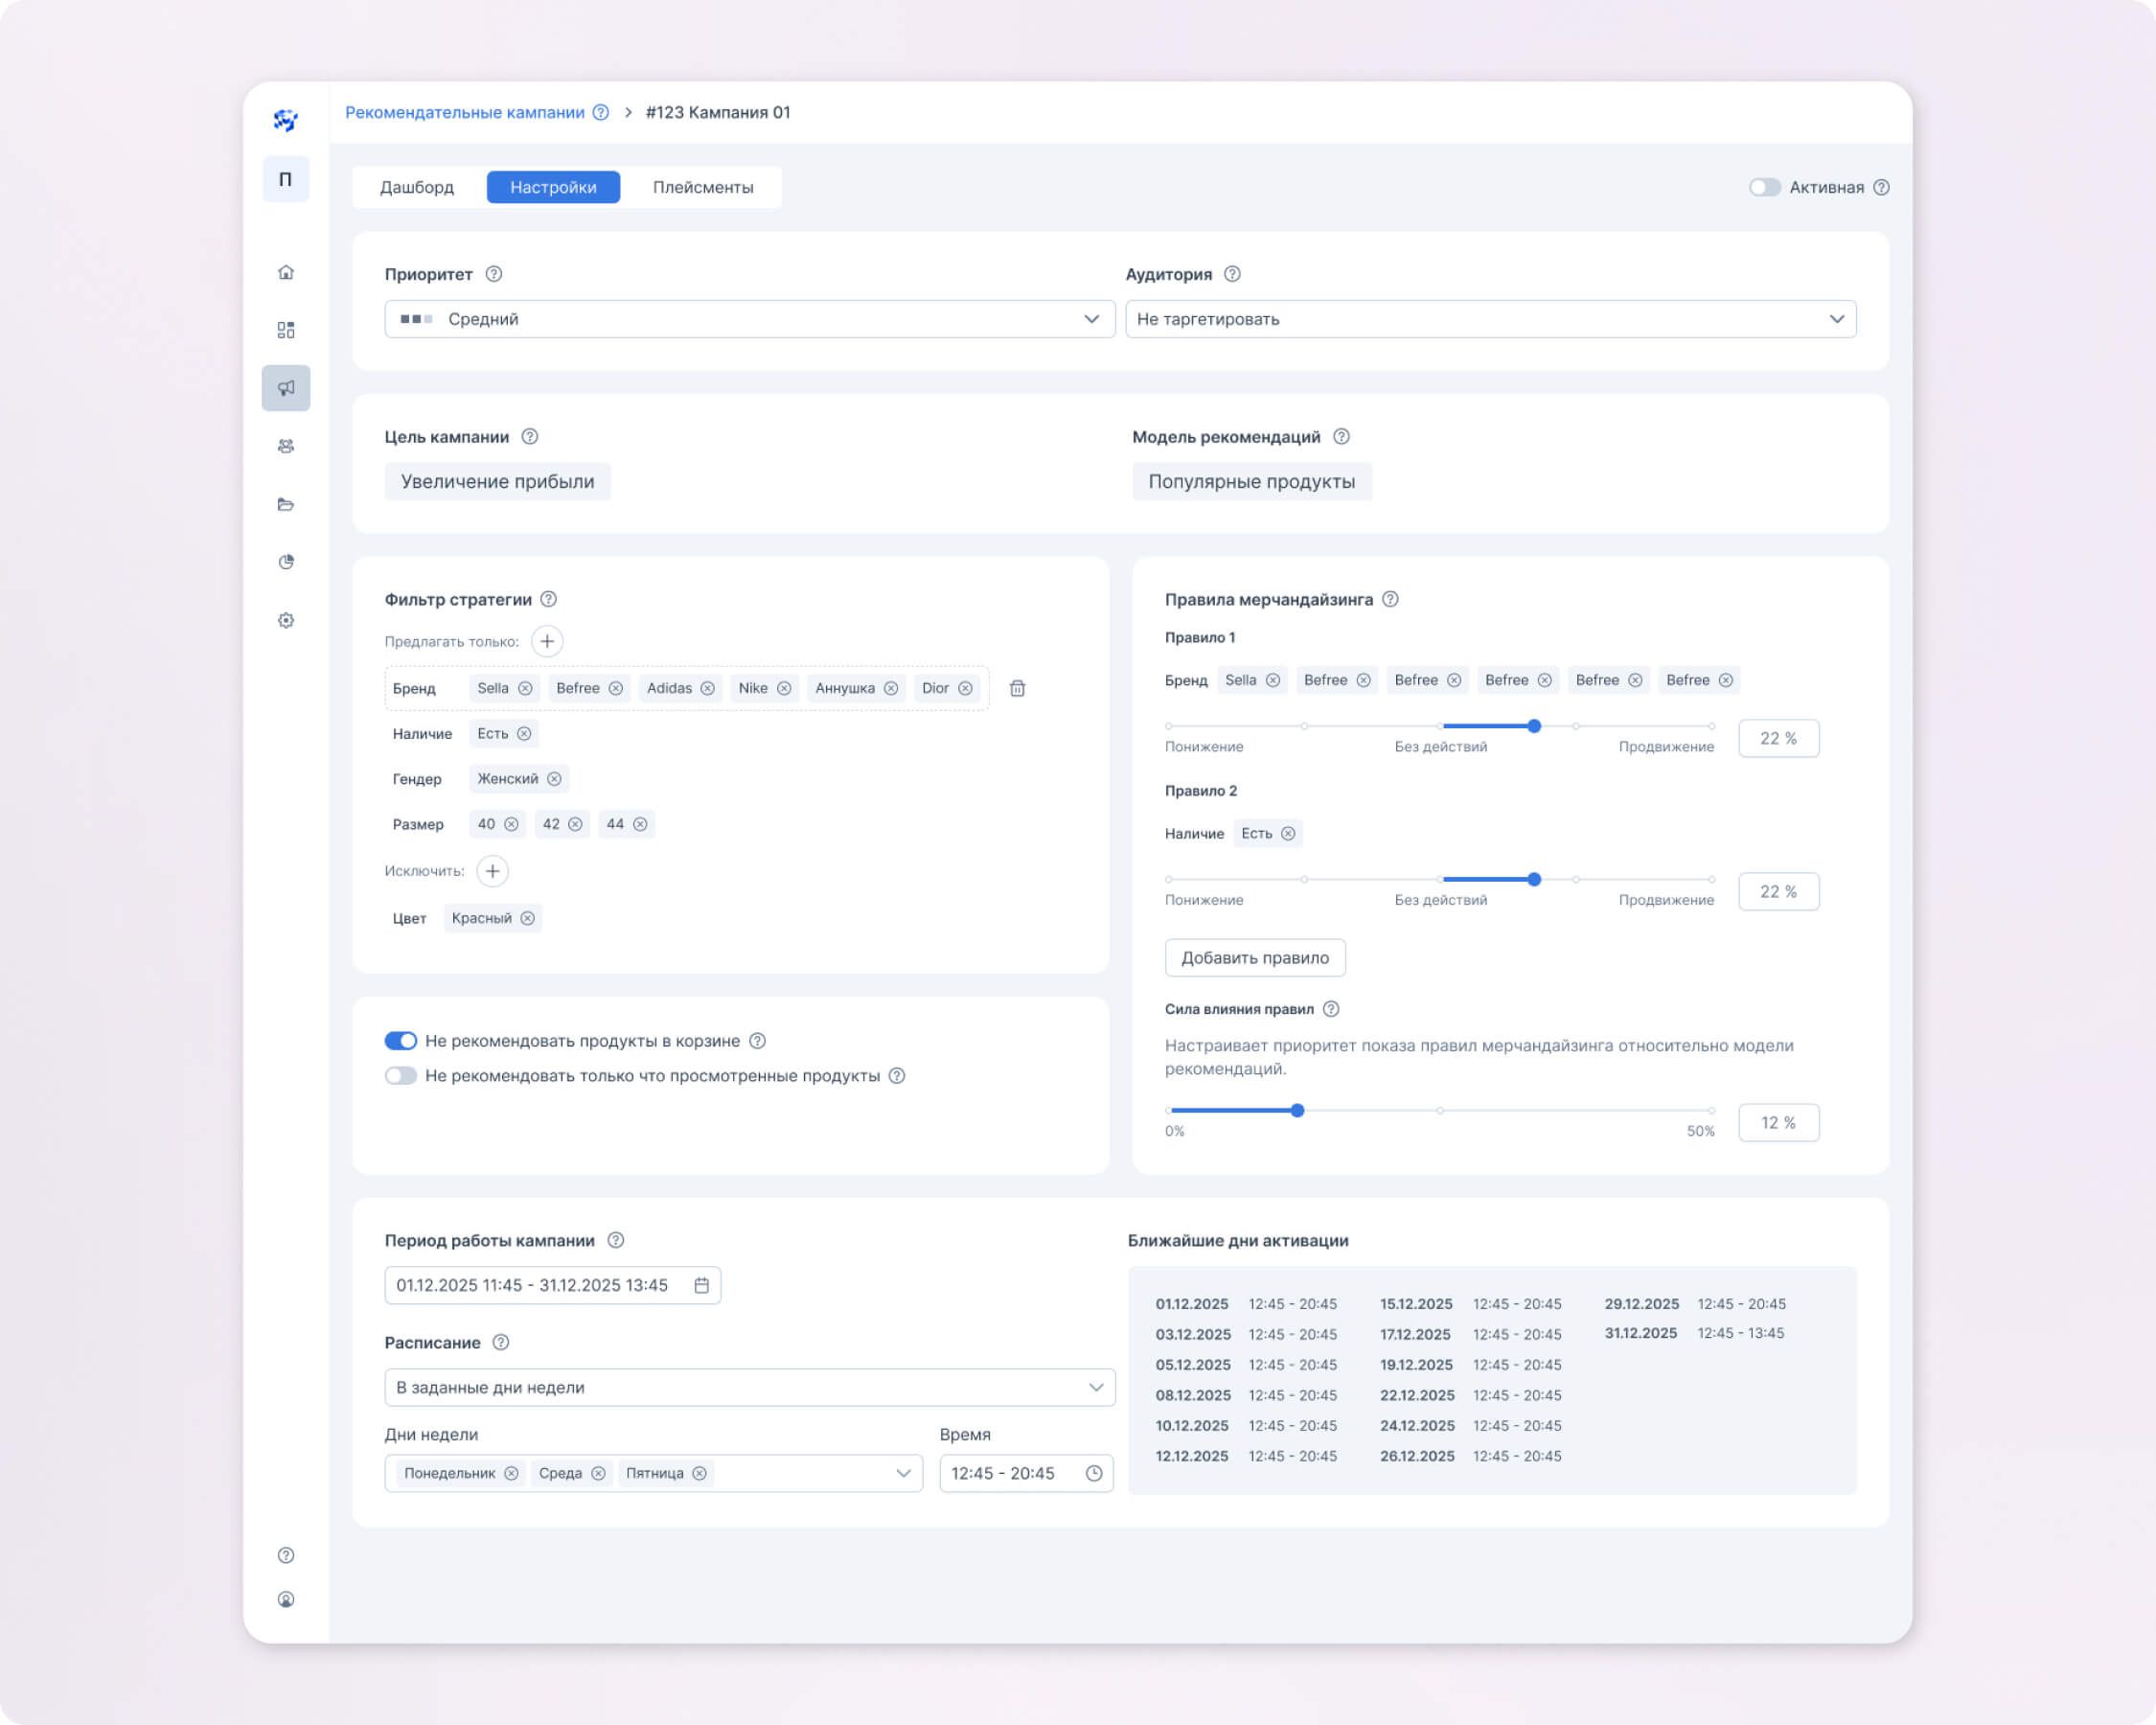Go to Рекомендательные кампании breadcrumb link
Image resolution: width=2156 pixels, height=1725 pixels.
click(x=465, y=112)
